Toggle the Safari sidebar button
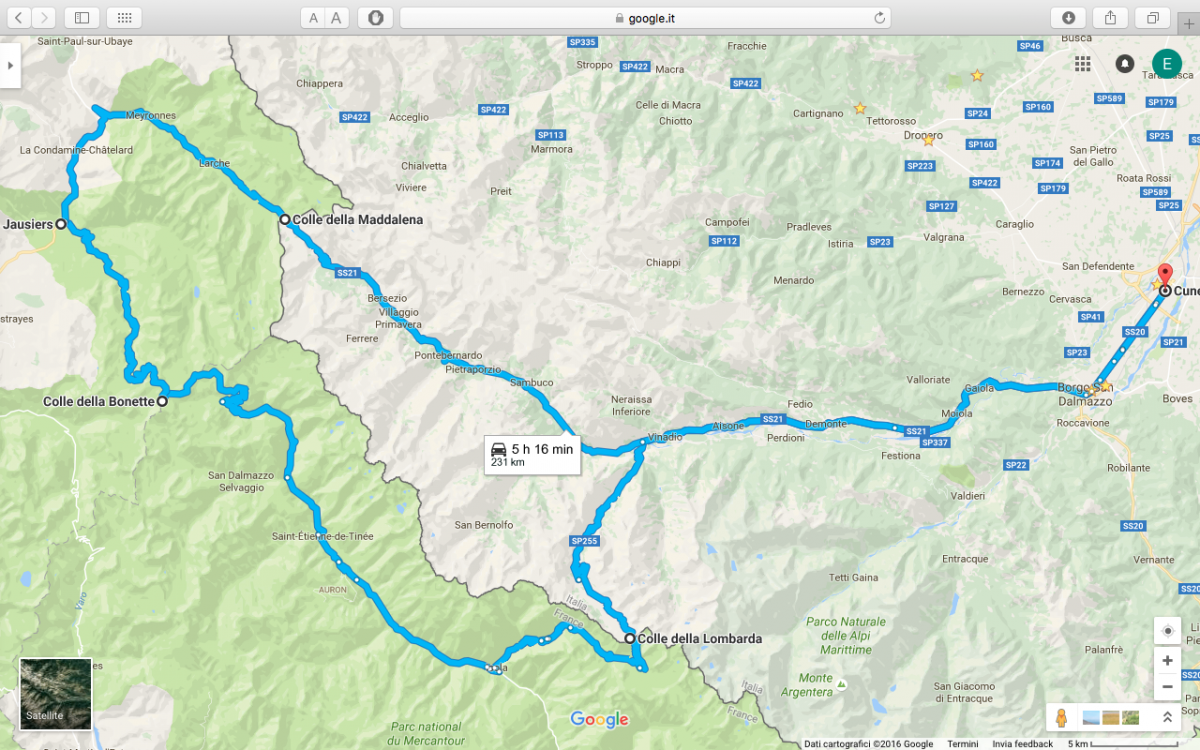Viewport: 1200px width, 750px height. (x=82, y=18)
